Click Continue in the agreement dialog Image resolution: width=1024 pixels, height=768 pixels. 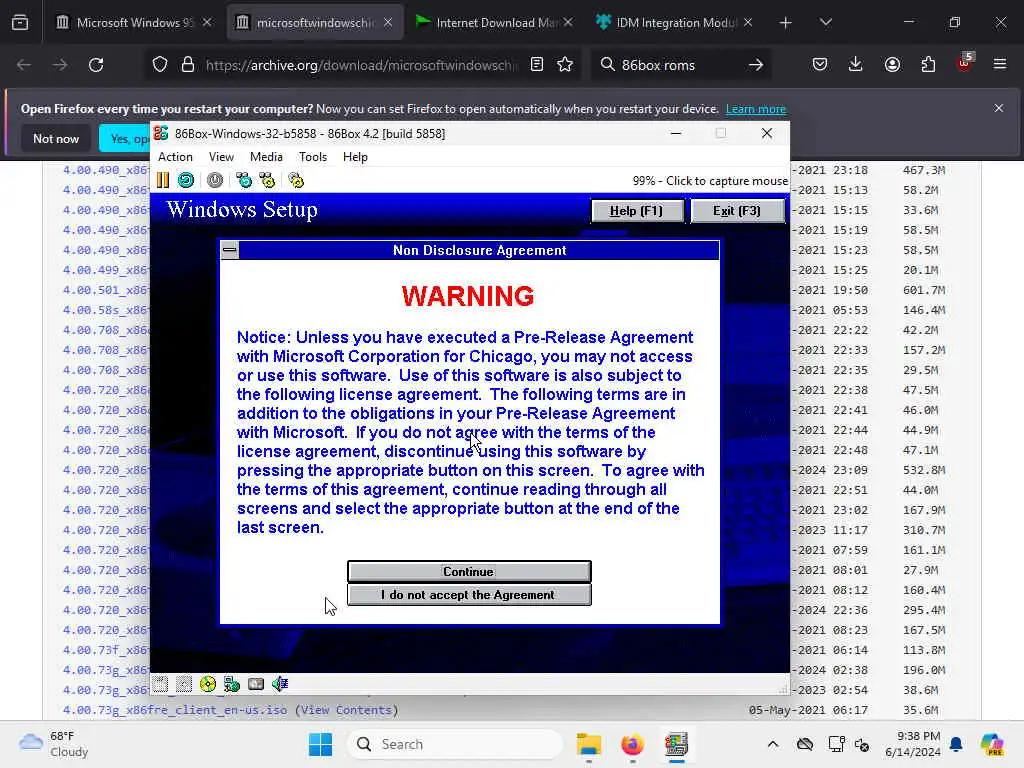pyautogui.click(x=469, y=571)
